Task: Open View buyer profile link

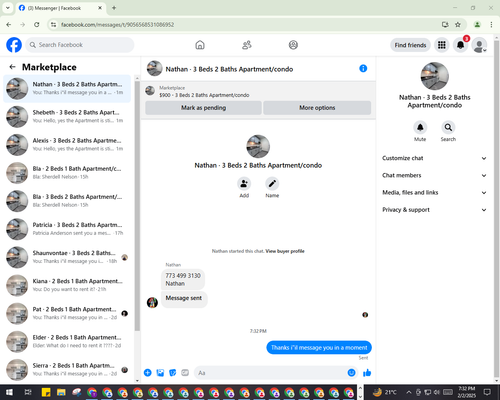Action: tap(285, 251)
